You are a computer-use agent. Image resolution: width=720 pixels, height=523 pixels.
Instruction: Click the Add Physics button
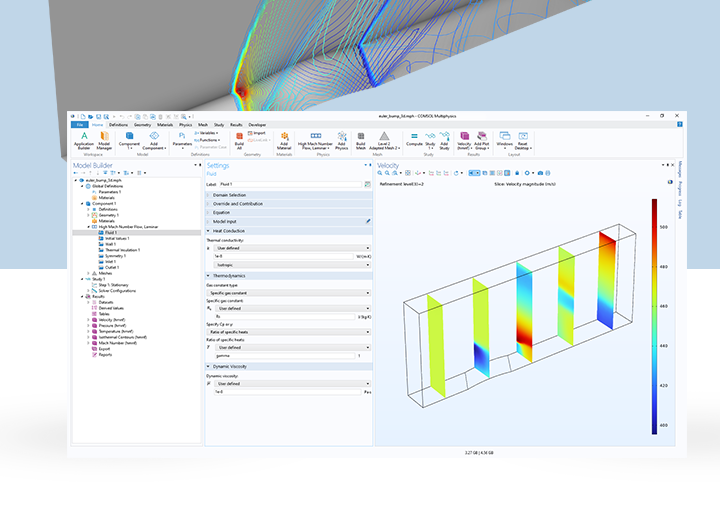[342, 140]
